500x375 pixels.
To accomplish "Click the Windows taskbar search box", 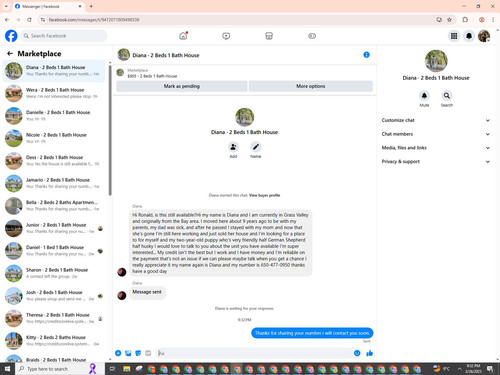I will pyautogui.click(x=60, y=369).
